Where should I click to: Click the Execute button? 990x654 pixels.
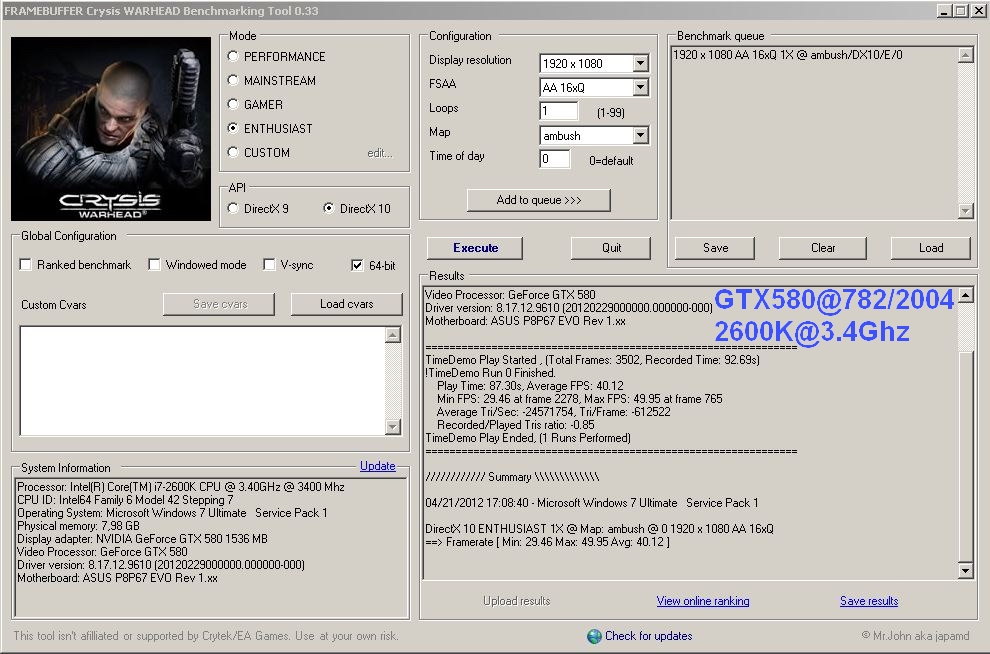click(475, 248)
